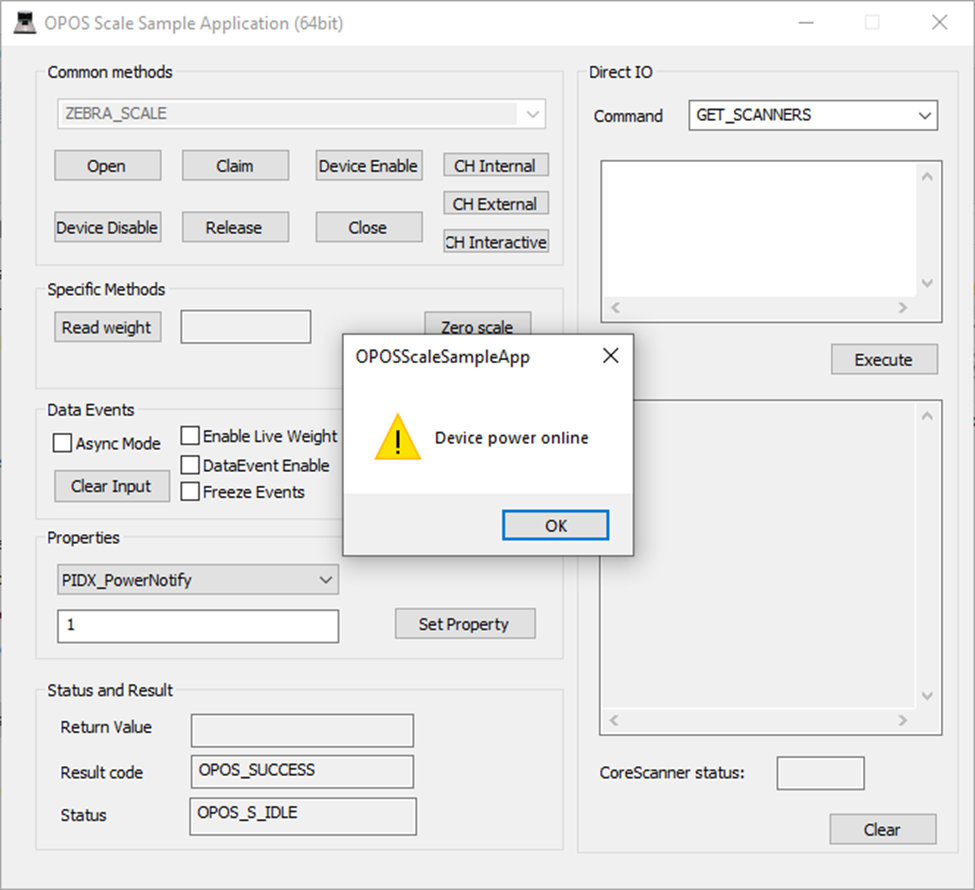
Task: Toggle Freeze Events checkbox
Action: (190, 491)
